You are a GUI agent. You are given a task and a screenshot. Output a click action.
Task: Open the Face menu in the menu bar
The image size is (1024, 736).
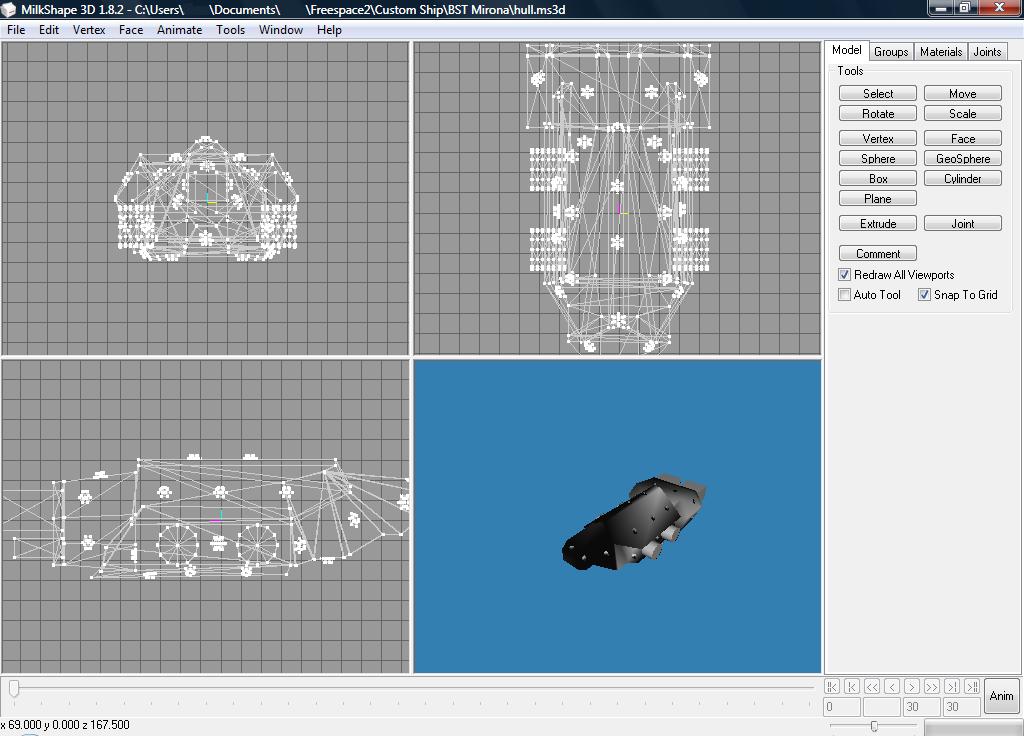click(x=131, y=30)
